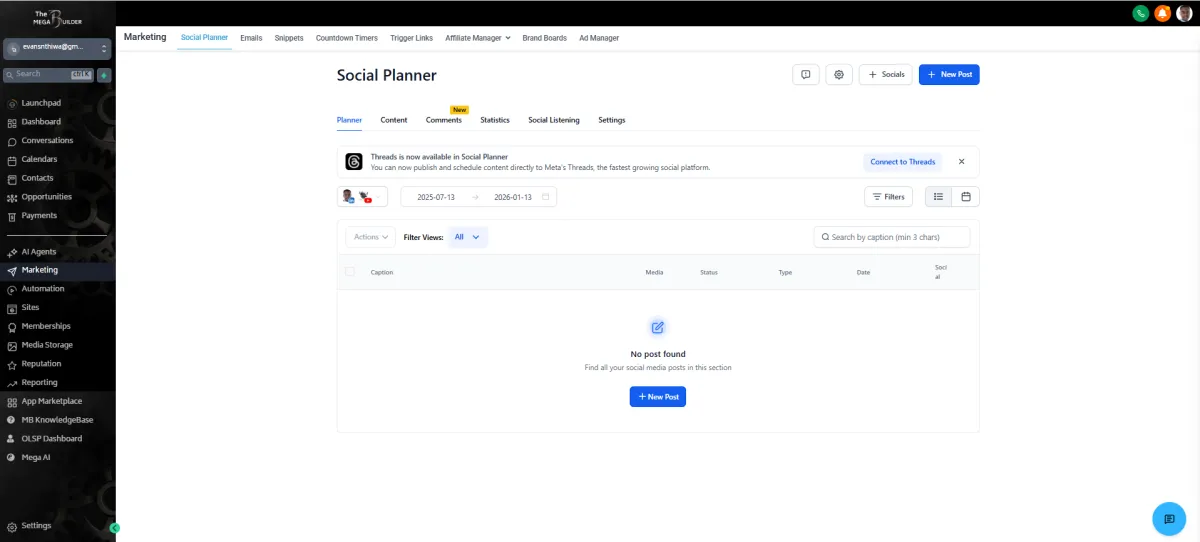Click New Post in empty state

[658, 397]
